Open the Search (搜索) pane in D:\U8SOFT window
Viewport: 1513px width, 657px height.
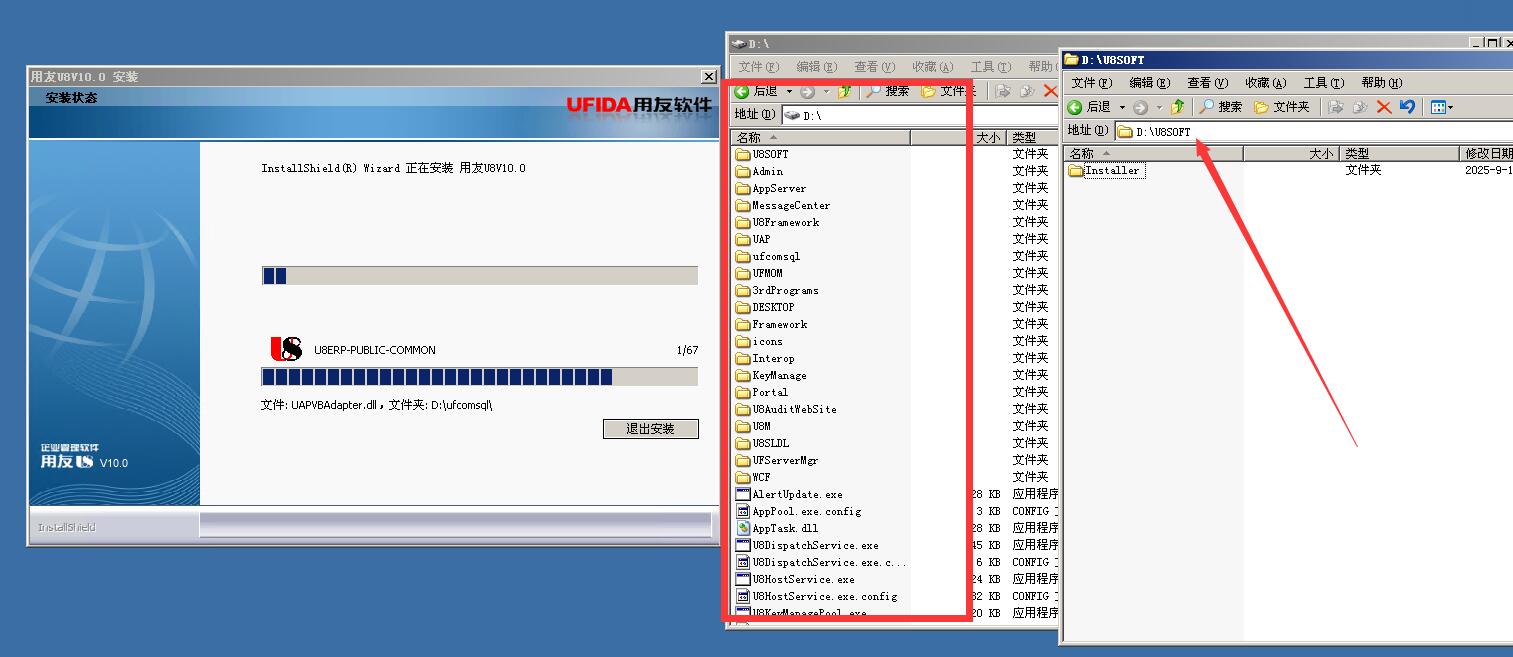(1221, 107)
